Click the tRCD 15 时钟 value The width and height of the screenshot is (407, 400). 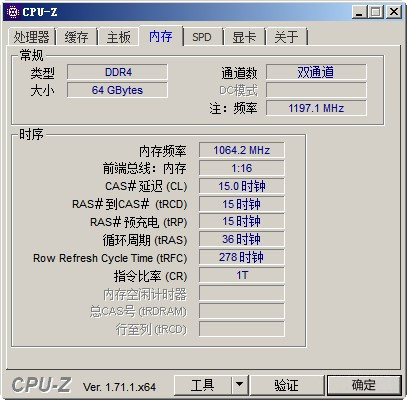(242, 204)
